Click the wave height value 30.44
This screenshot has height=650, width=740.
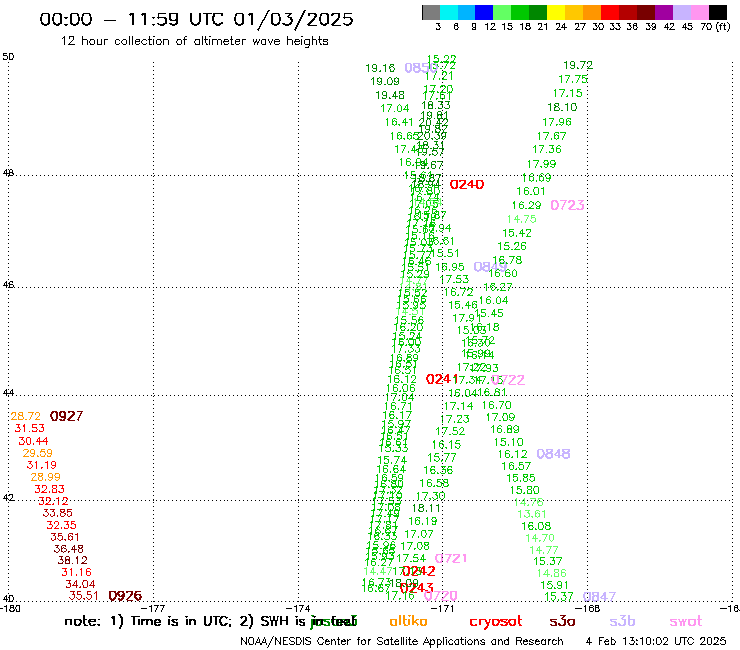coord(33,441)
